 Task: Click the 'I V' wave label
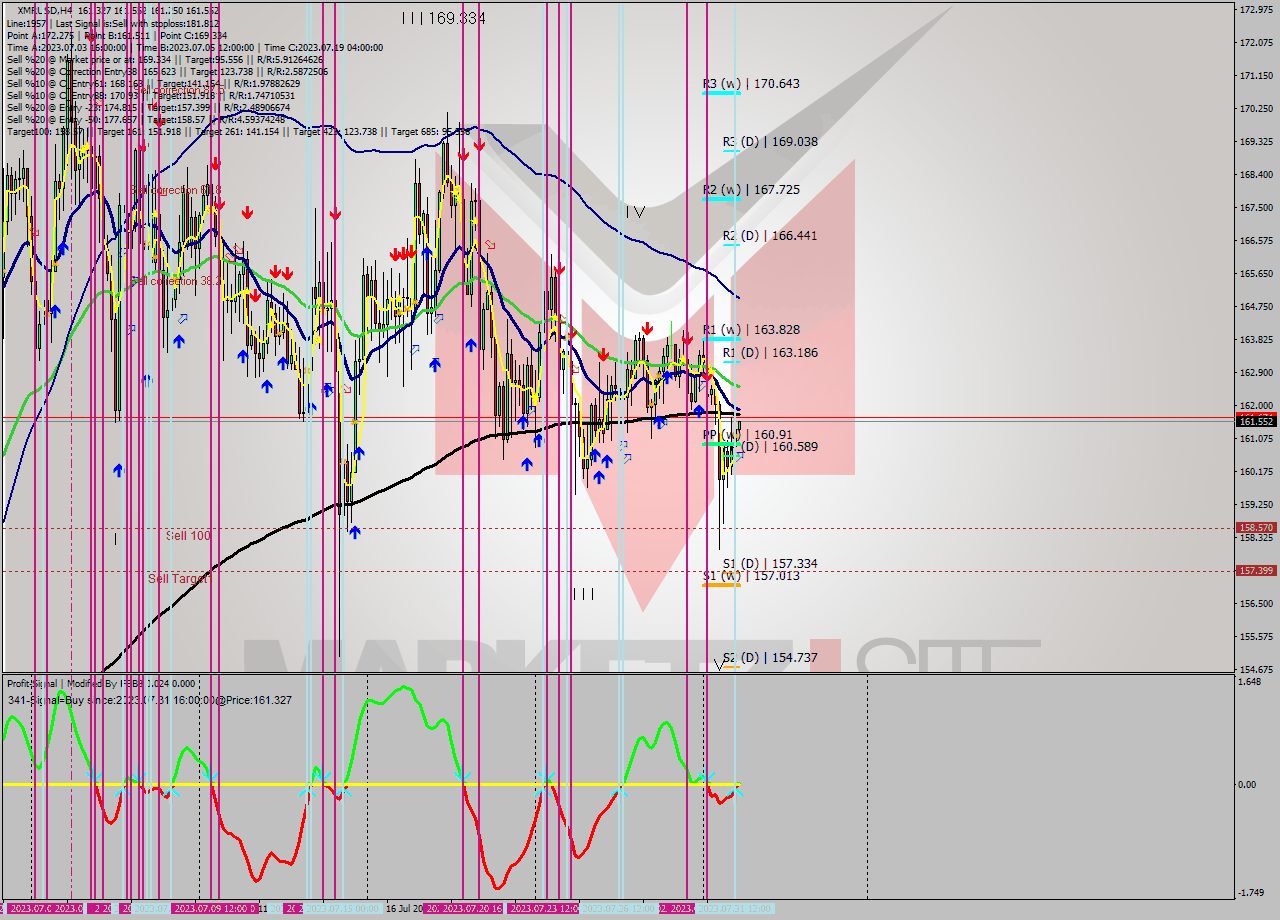click(635, 212)
